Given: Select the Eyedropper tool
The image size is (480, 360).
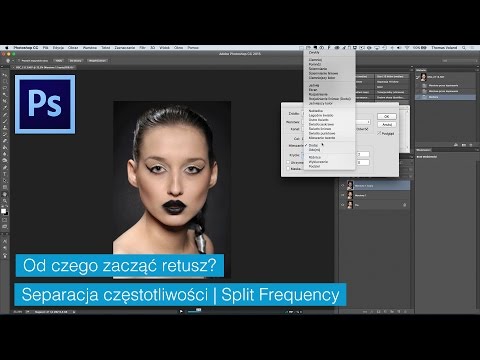Looking at the screenshot, I should pyautogui.click(x=5, y=108).
